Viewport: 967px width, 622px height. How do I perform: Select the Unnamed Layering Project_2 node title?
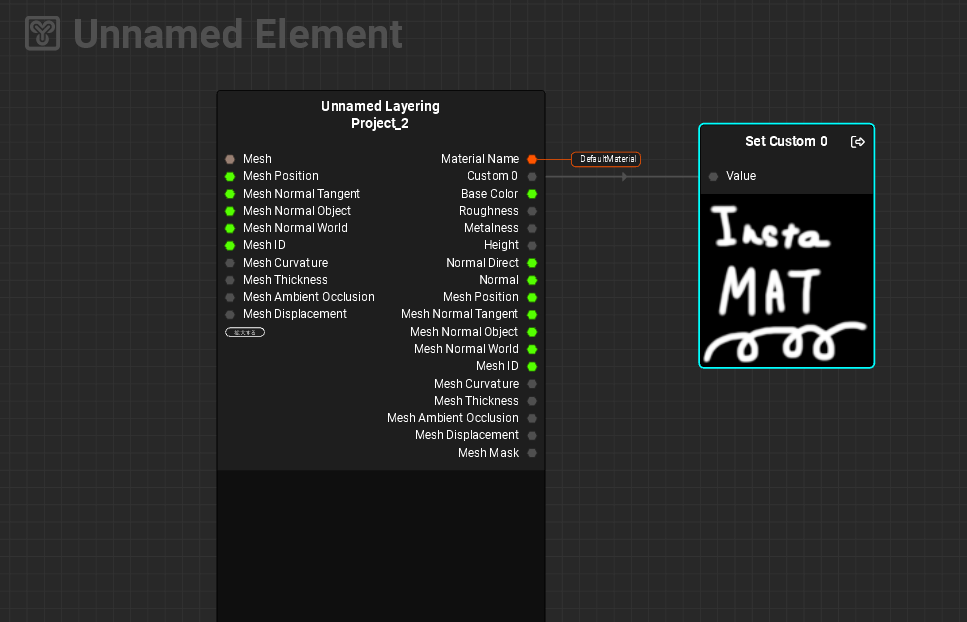(x=380, y=115)
